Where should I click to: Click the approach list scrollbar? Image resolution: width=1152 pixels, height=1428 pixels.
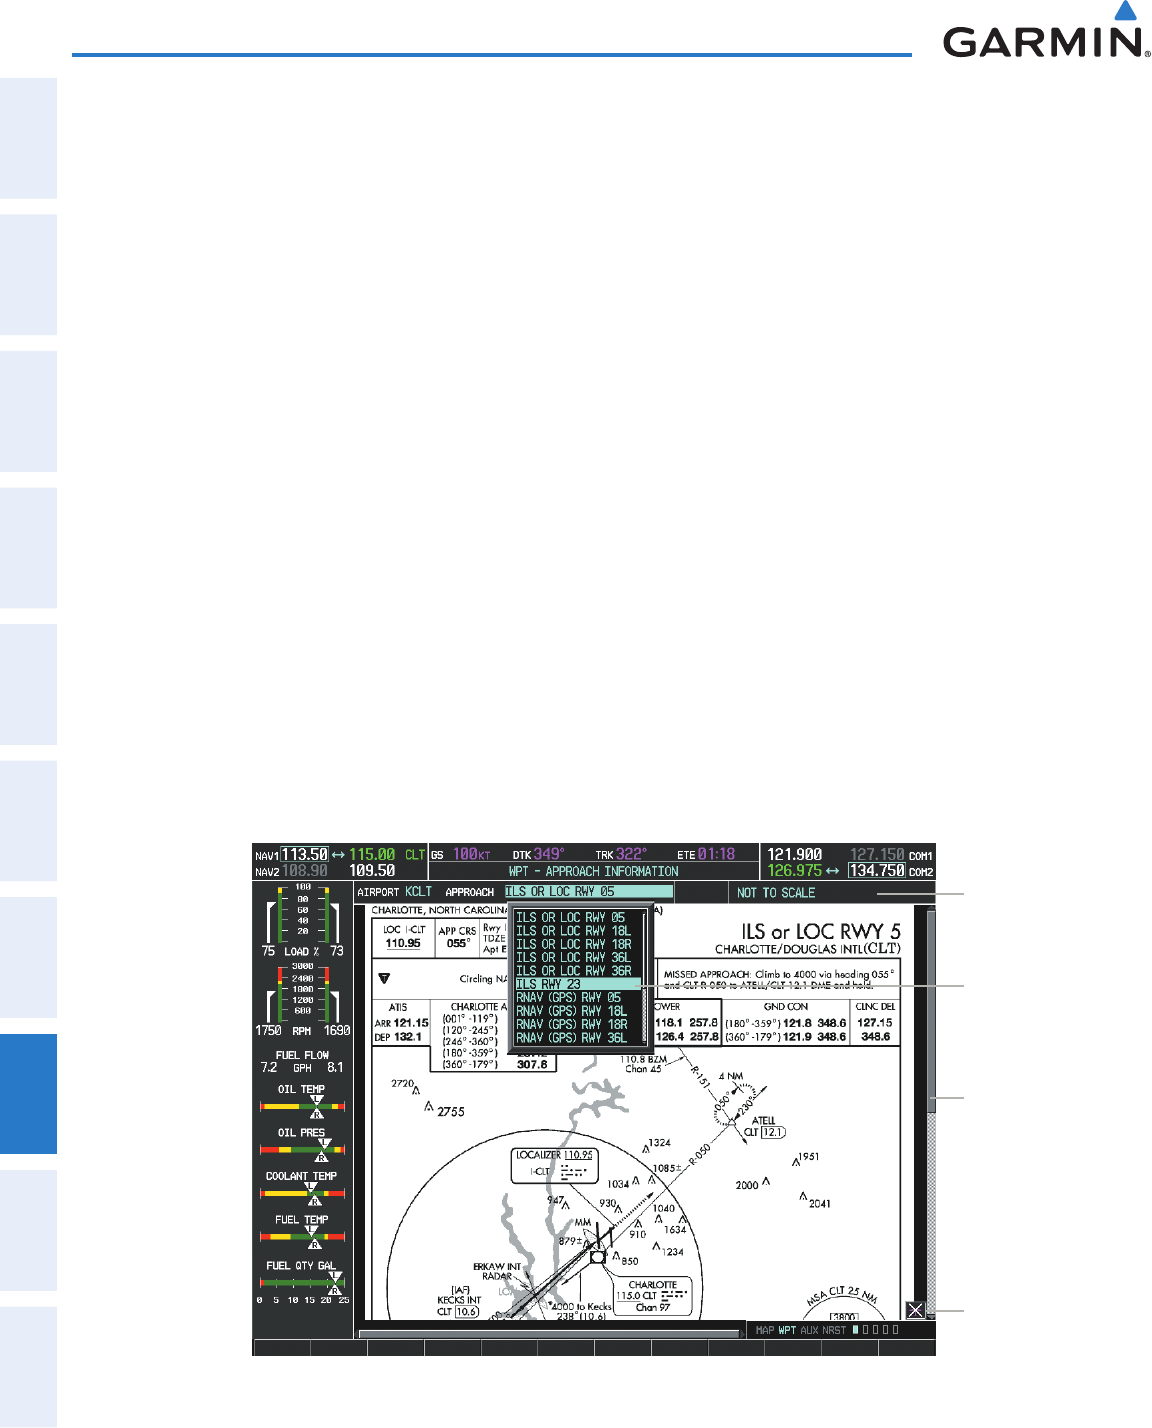point(645,978)
